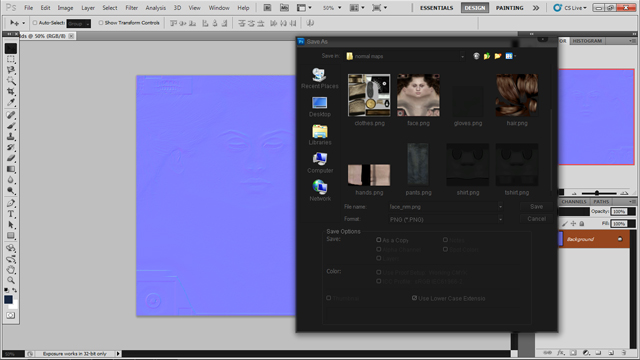640x360 pixels.
Task: Enable Show Transform Controls checkbox
Action: tap(101, 23)
